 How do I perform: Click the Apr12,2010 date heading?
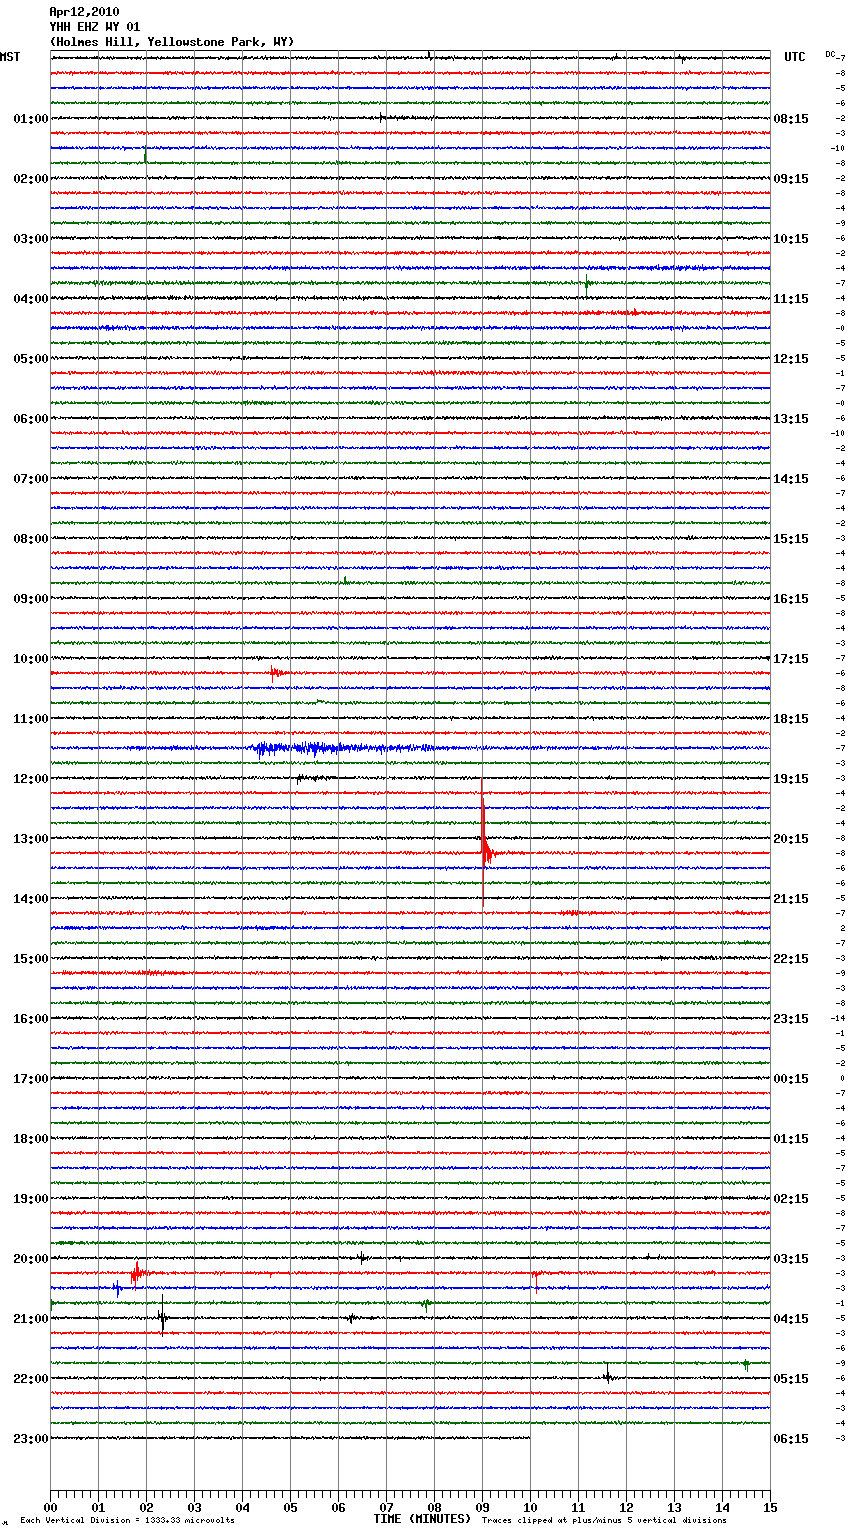84,12
